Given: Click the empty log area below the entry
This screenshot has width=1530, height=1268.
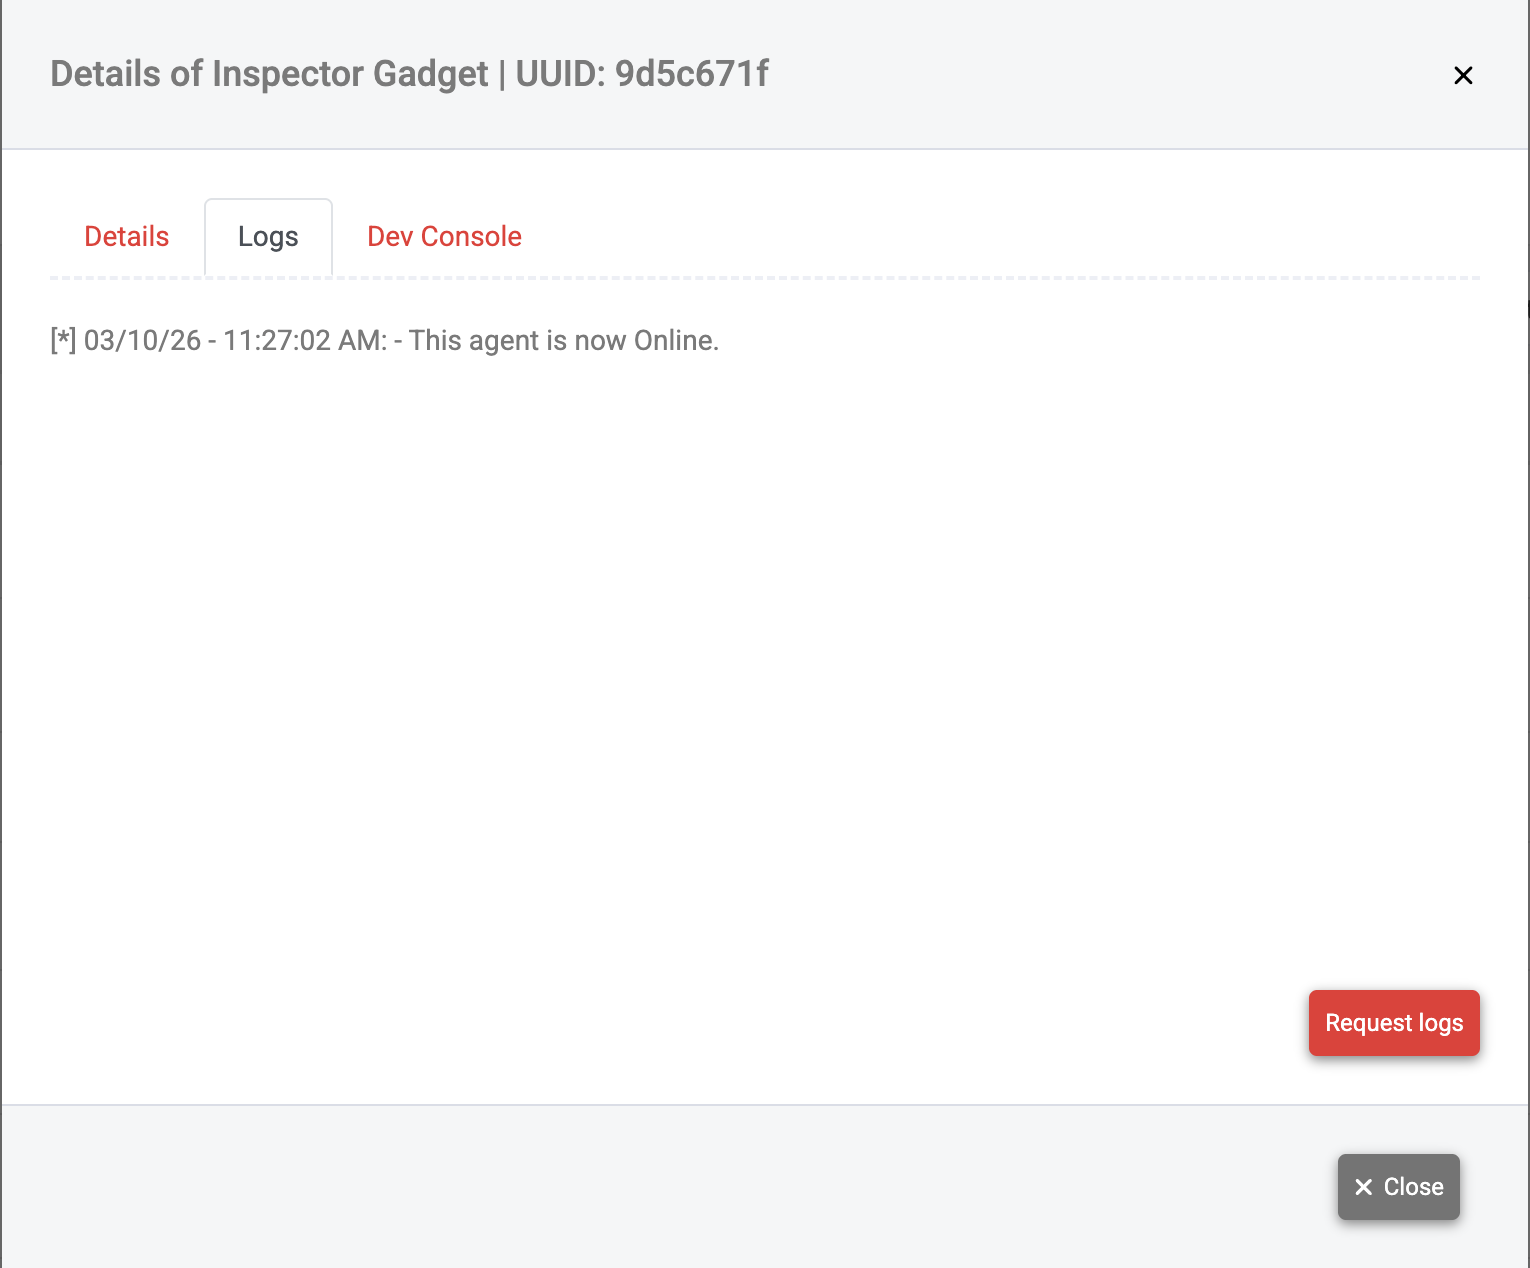Looking at the screenshot, I should point(700,650).
